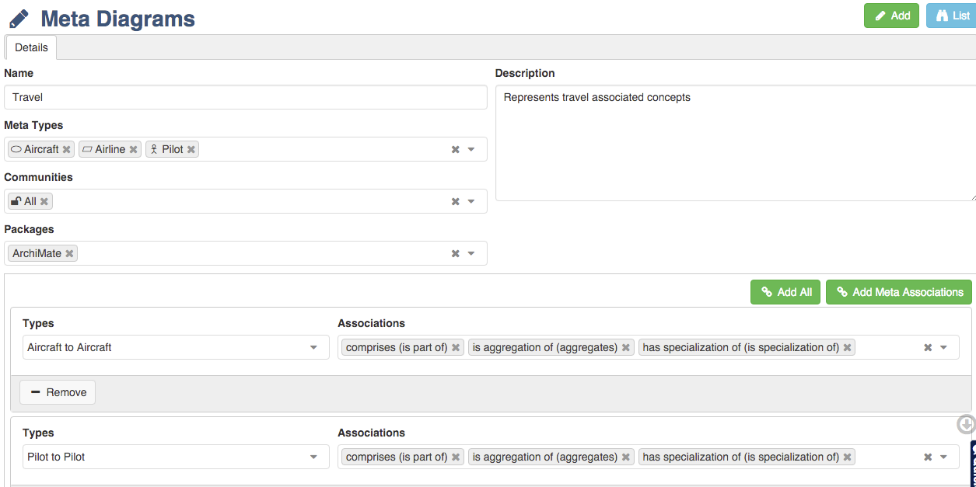Switch to the Details tab
Screen dimensions: 976x487
coord(31,47)
